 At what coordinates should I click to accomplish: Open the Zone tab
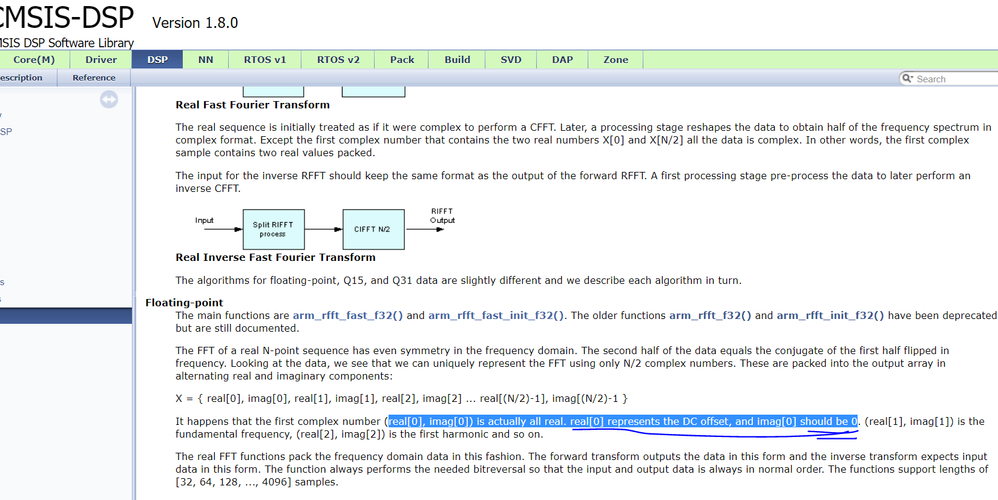(615, 60)
